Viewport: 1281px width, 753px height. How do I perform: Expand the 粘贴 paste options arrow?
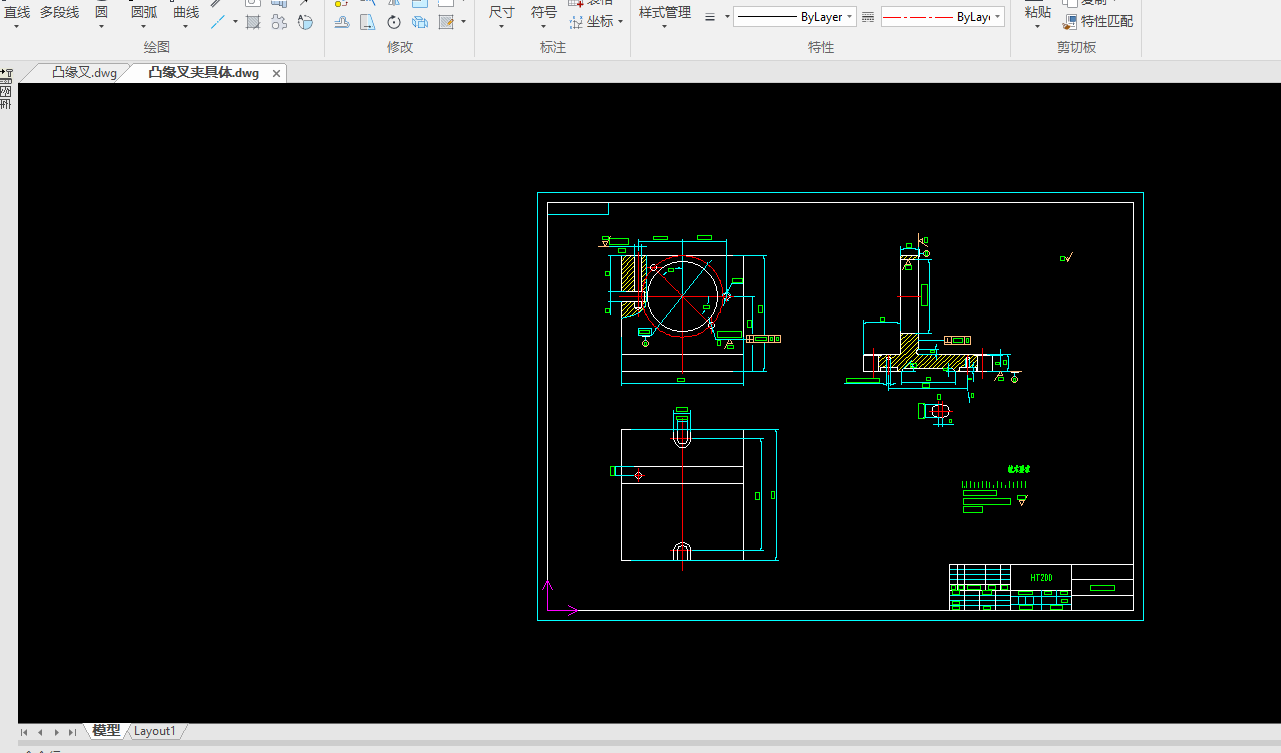pos(1037,27)
